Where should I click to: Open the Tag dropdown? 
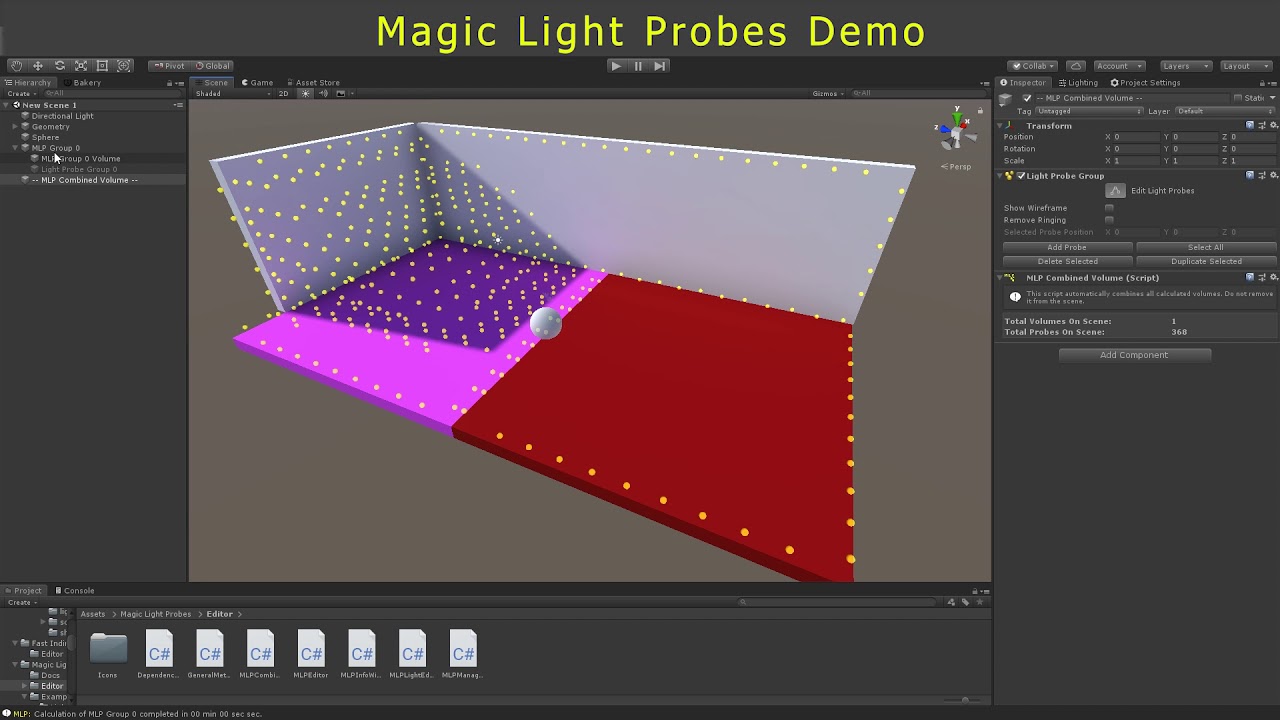pos(1088,111)
